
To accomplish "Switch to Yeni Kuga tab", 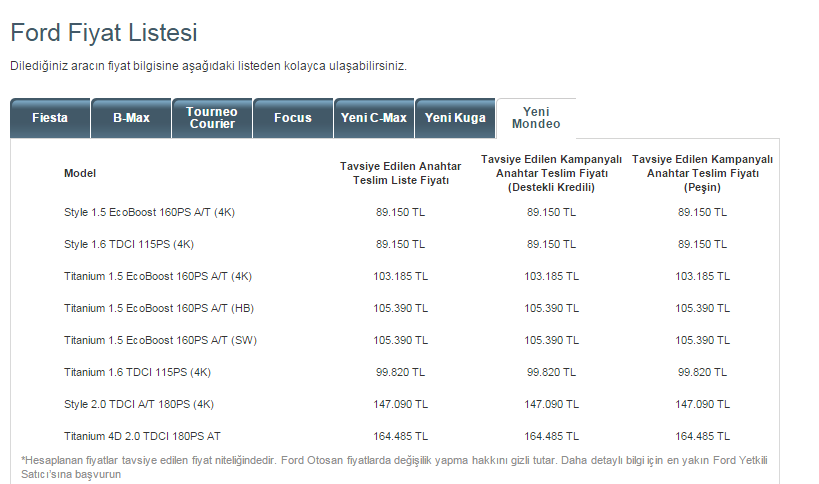I will coord(455,118).
